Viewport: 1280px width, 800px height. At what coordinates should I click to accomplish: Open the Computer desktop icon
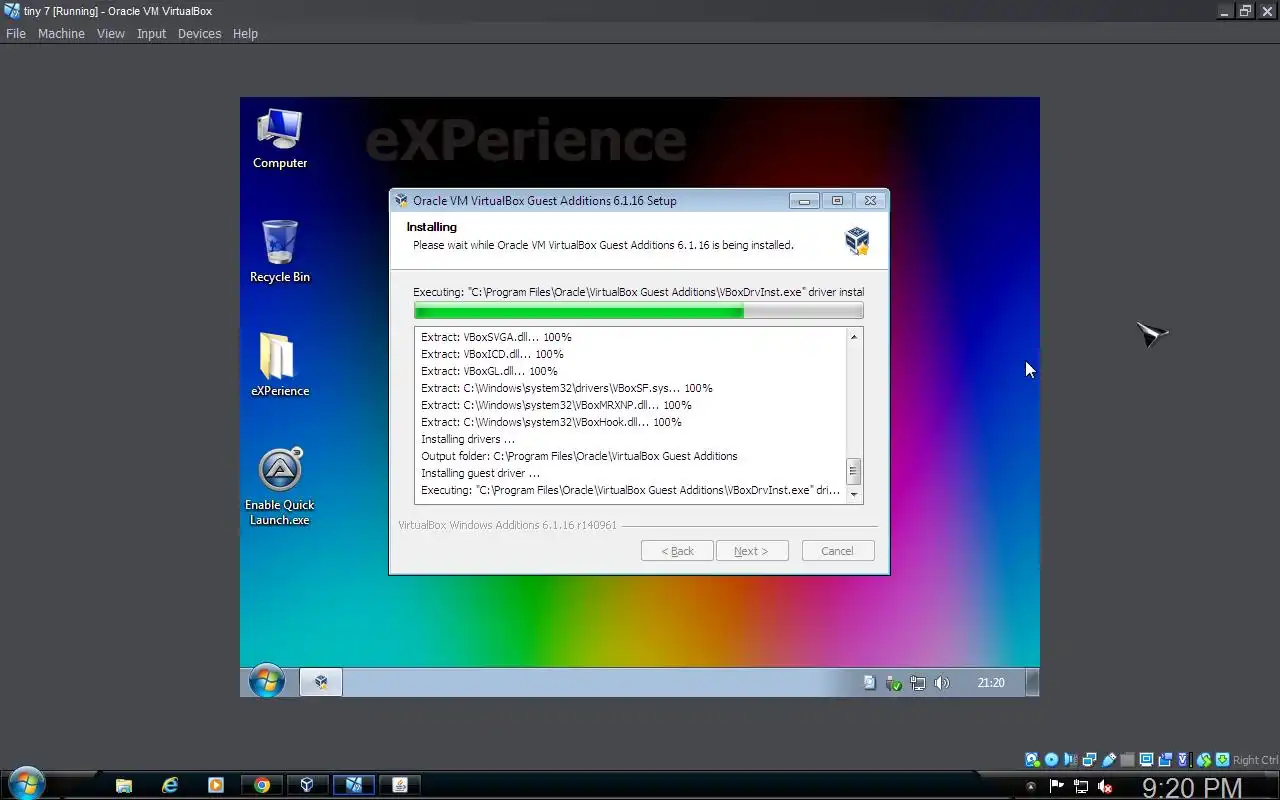coord(279,139)
